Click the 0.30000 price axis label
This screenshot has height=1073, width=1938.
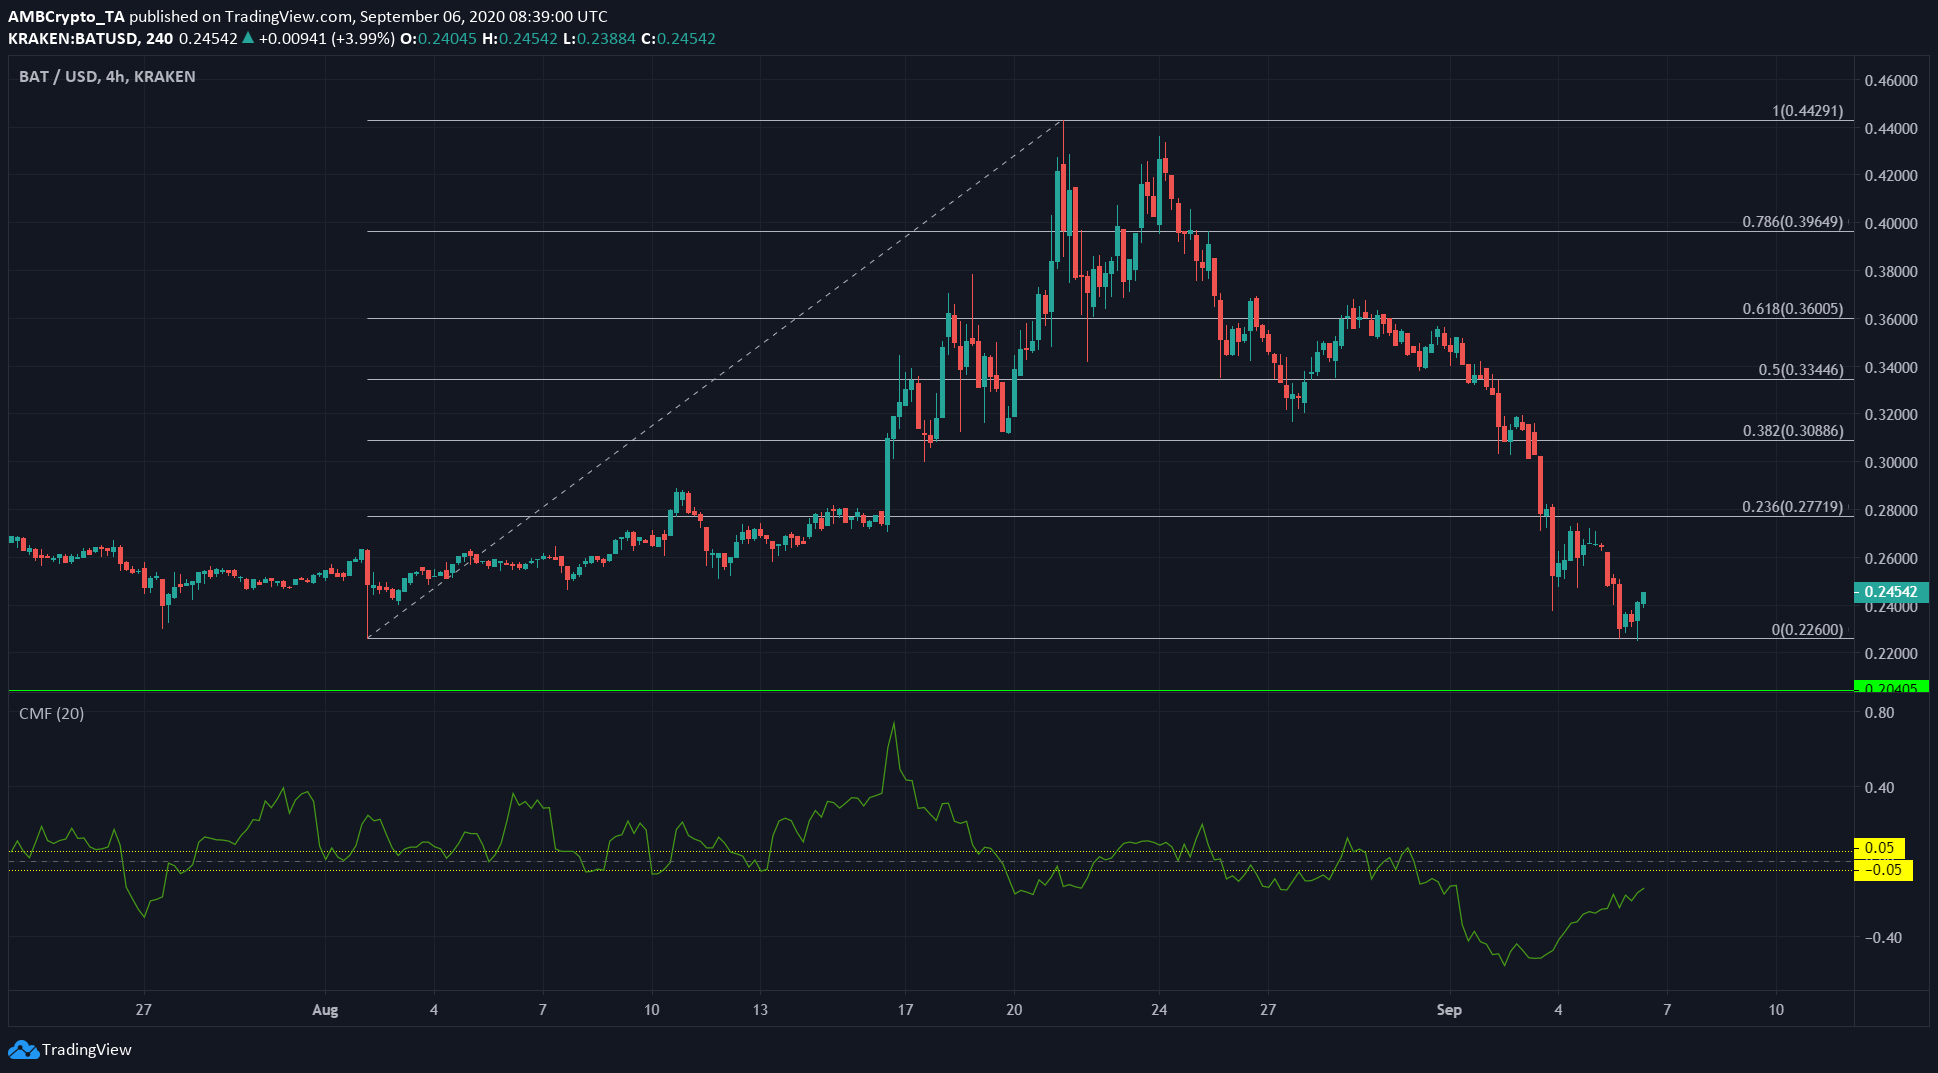1891,463
